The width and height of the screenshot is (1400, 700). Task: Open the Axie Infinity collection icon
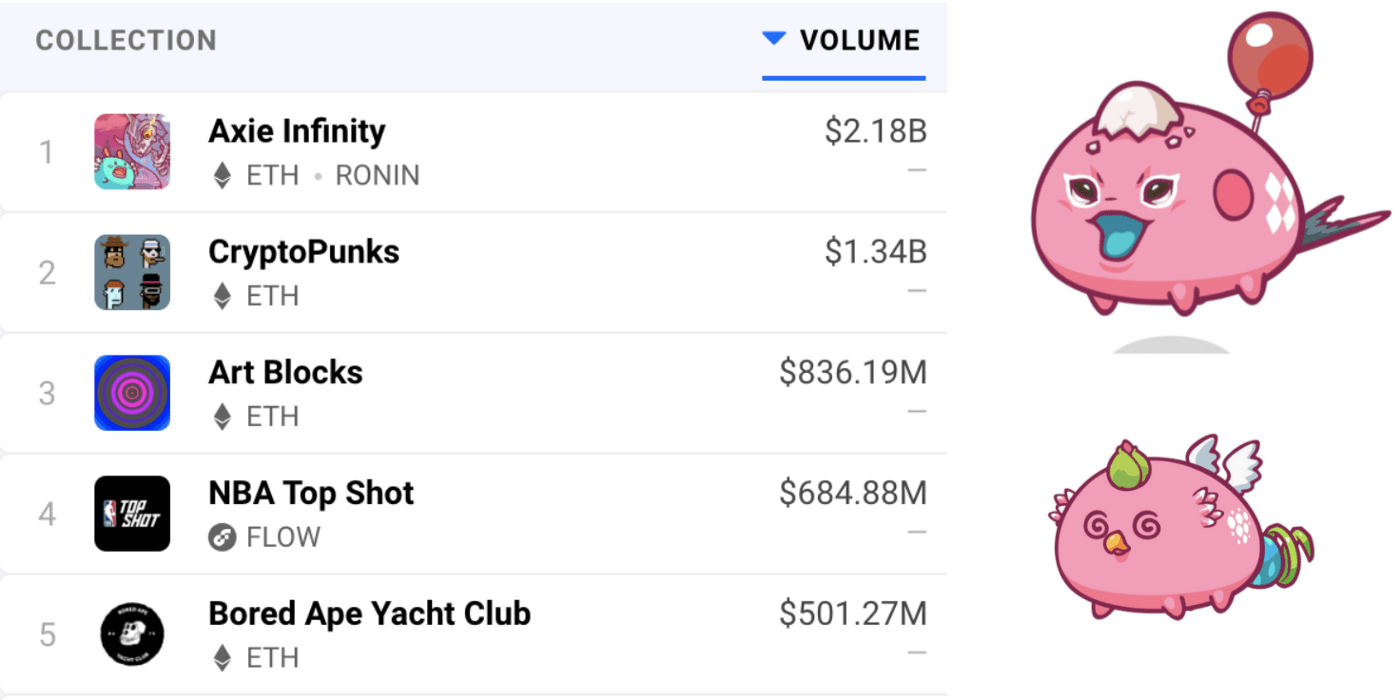pos(132,152)
